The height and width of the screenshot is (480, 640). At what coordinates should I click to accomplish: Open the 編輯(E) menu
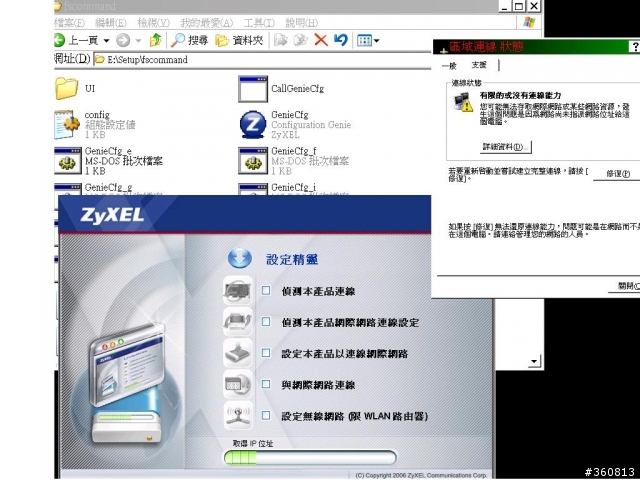(111, 23)
